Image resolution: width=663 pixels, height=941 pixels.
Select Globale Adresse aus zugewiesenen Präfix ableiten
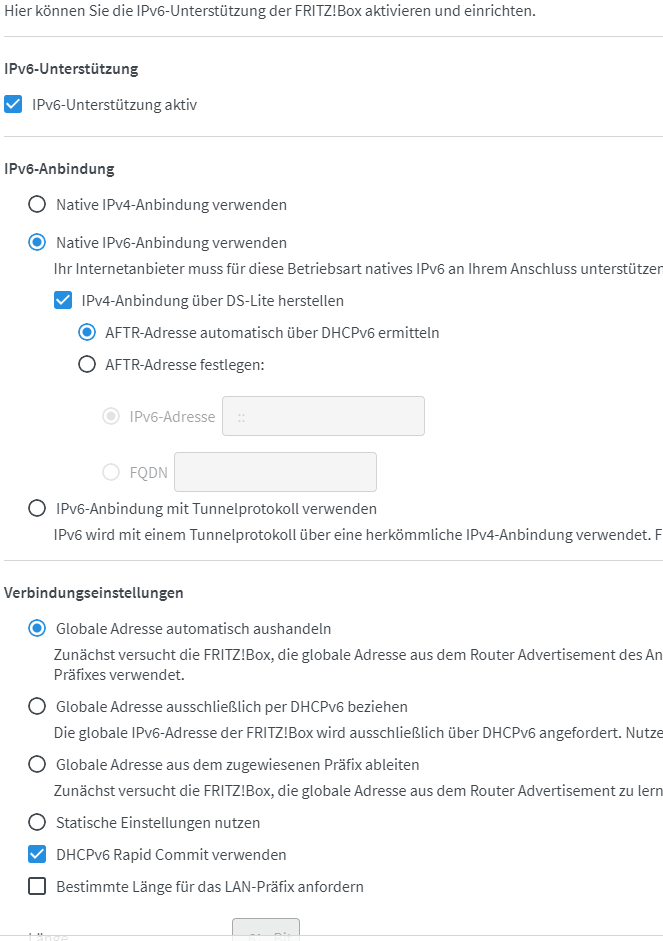pos(37,765)
